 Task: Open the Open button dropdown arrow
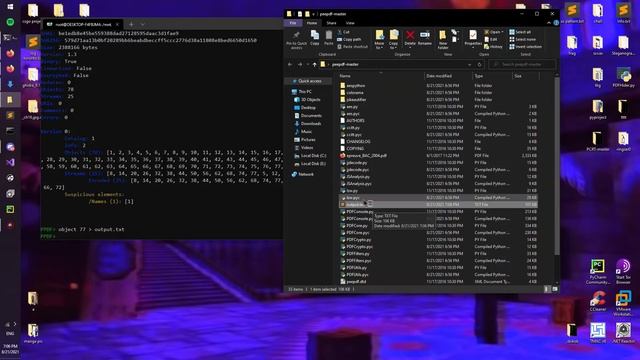tap(501, 32)
